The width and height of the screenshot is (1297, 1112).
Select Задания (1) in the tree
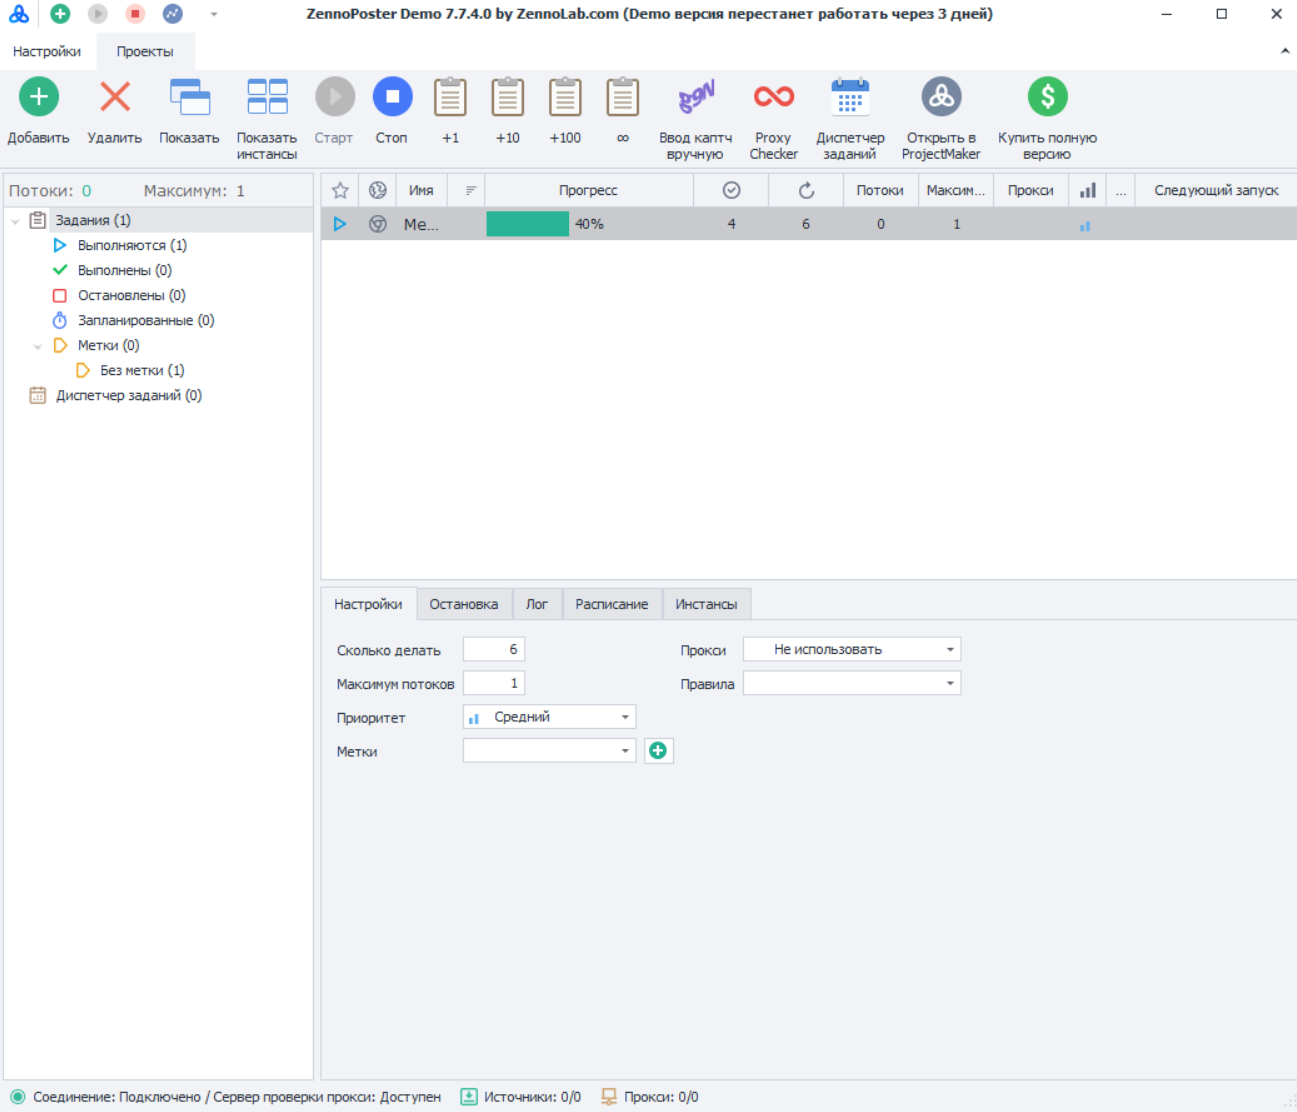pos(93,220)
